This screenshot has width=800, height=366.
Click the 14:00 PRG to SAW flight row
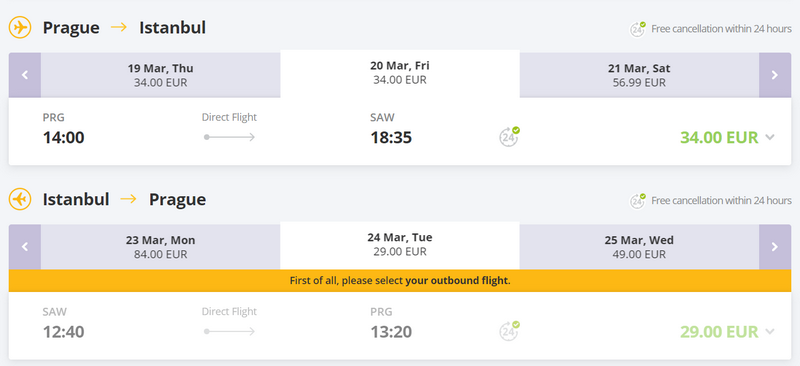pos(400,131)
